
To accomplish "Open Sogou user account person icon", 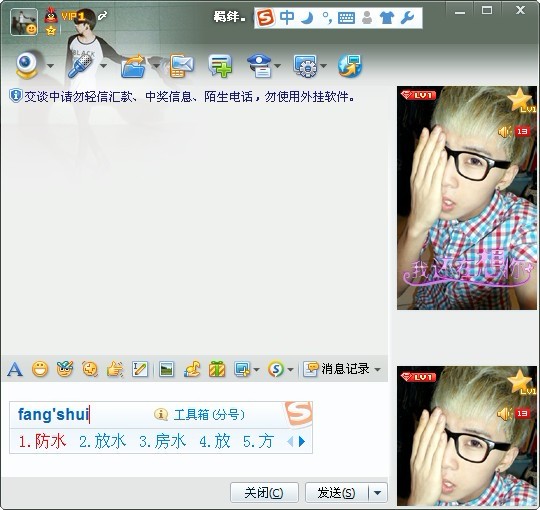I will pyautogui.click(x=367, y=18).
